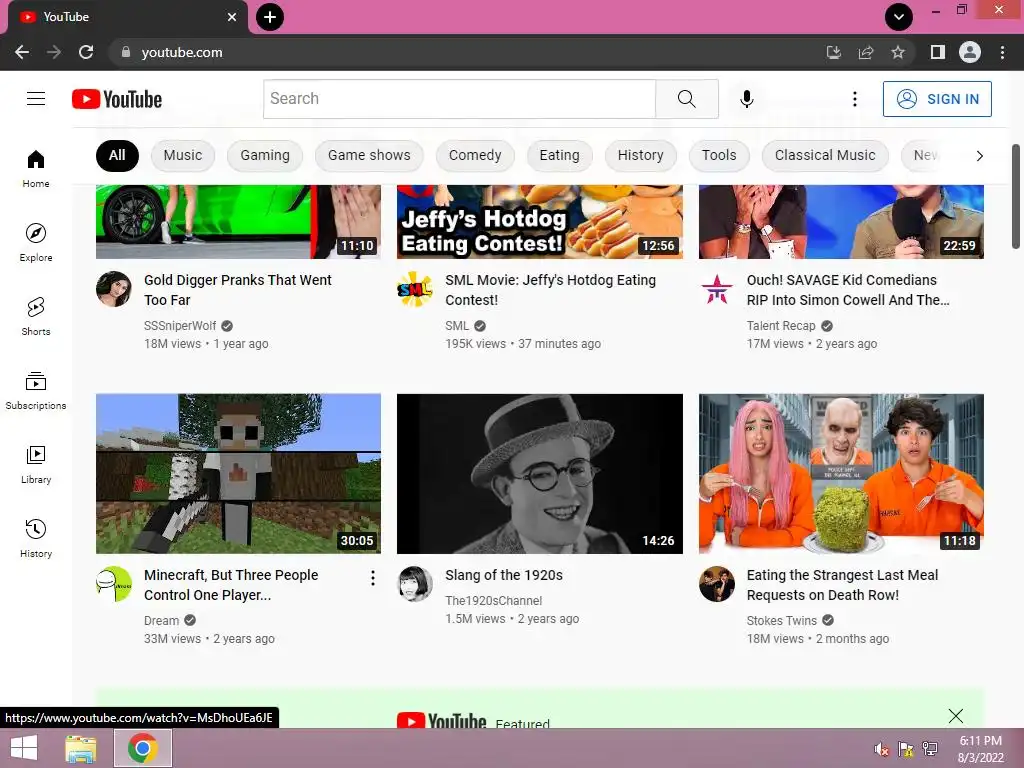Open File Explorer from taskbar

80,748
